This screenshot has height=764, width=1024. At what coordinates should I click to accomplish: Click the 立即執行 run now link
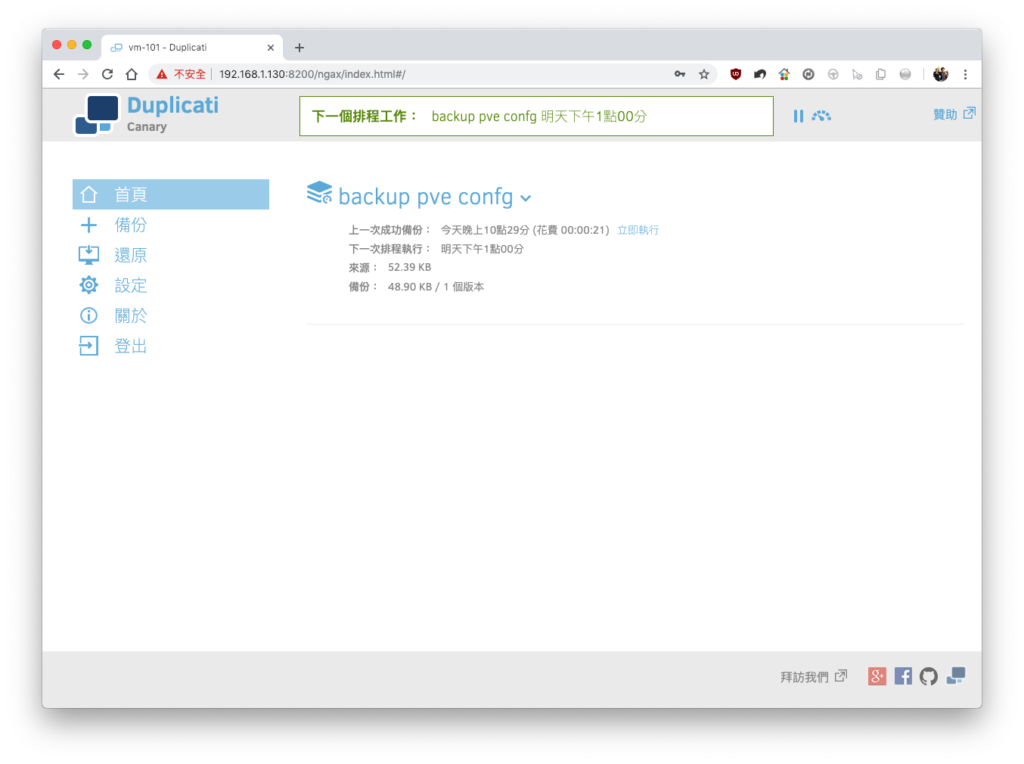click(638, 230)
